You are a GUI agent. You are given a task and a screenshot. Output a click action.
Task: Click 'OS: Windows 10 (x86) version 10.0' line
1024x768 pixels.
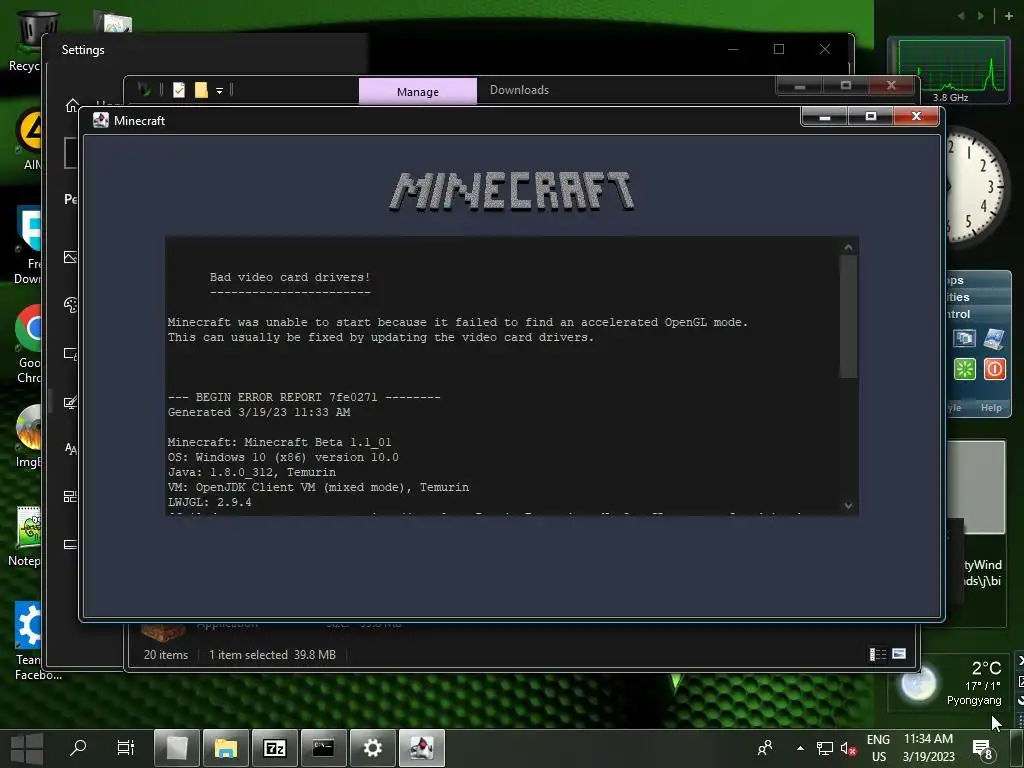[283, 457]
